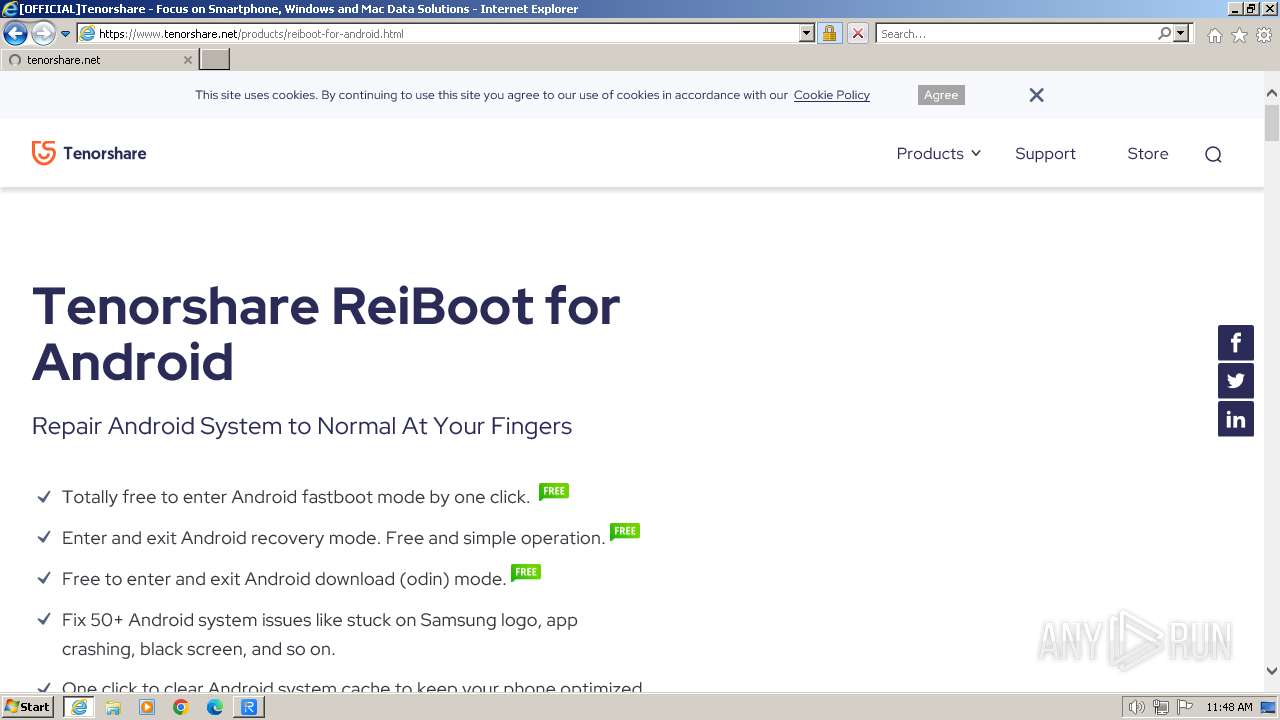Click the site search magnifier icon
Screen dimensions: 1280x720
(x=1213, y=154)
